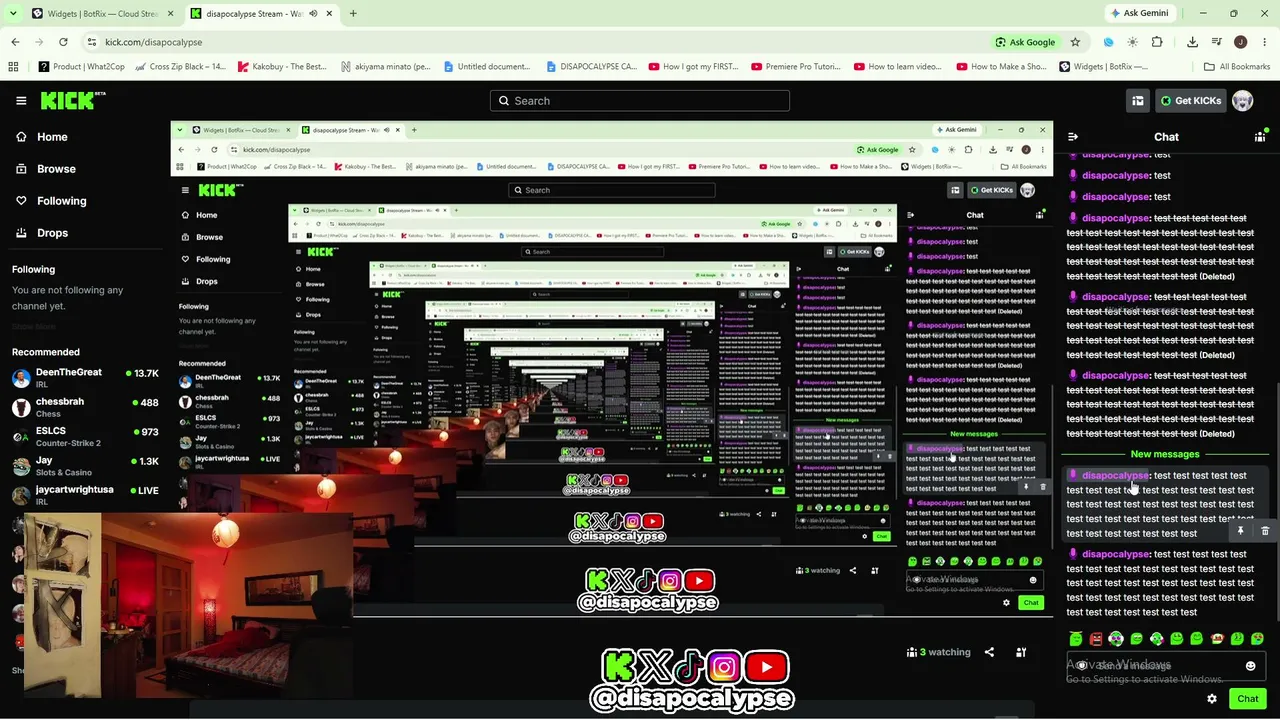This screenshot has height=720, width=1280.
Task: Click the green KICK logo
Action: pos(72,100)
